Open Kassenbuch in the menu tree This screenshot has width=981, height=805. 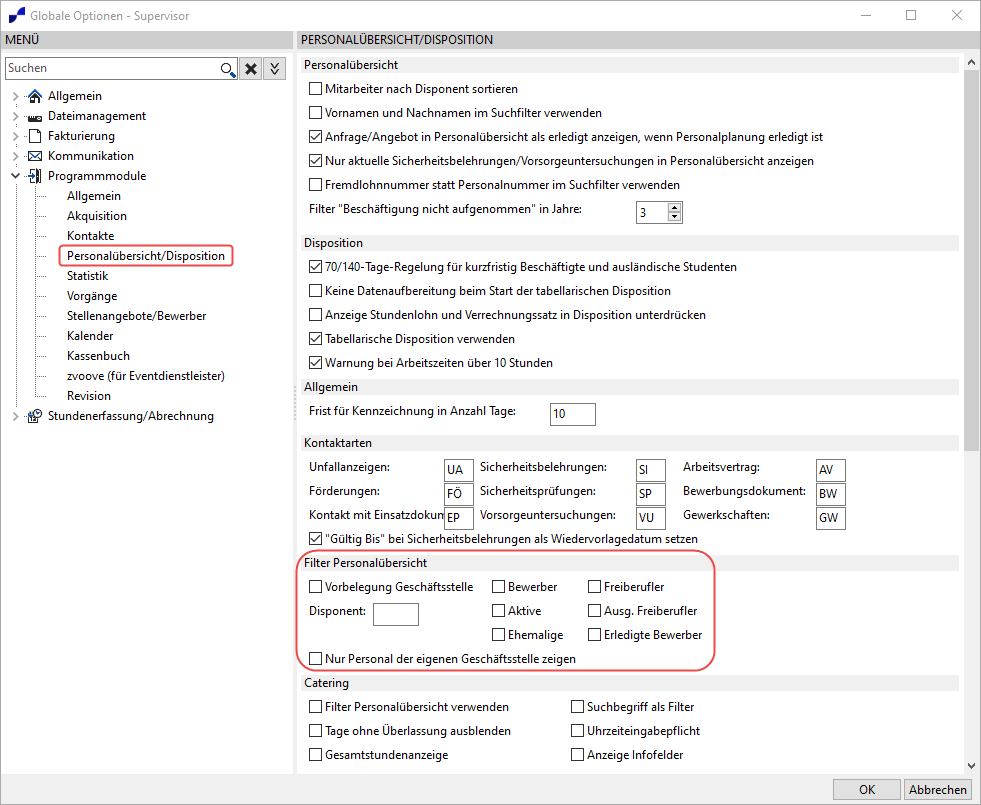click(98, 356)
